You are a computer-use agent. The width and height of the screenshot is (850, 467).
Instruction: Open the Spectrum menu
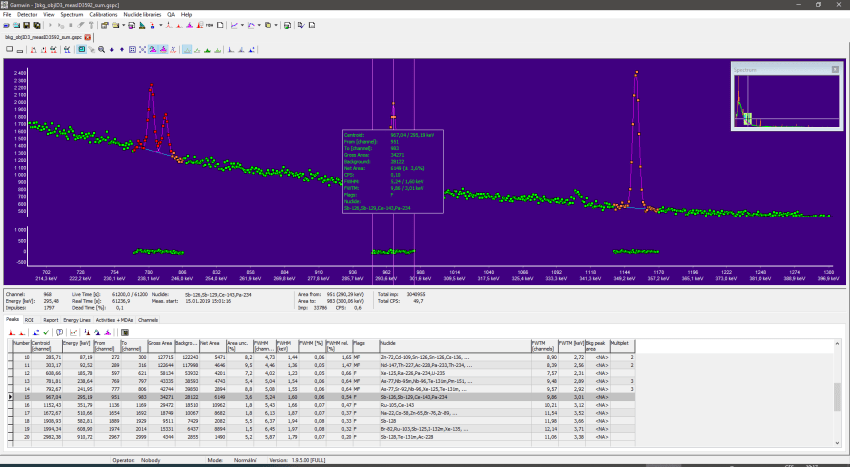(x=70, y=15)
